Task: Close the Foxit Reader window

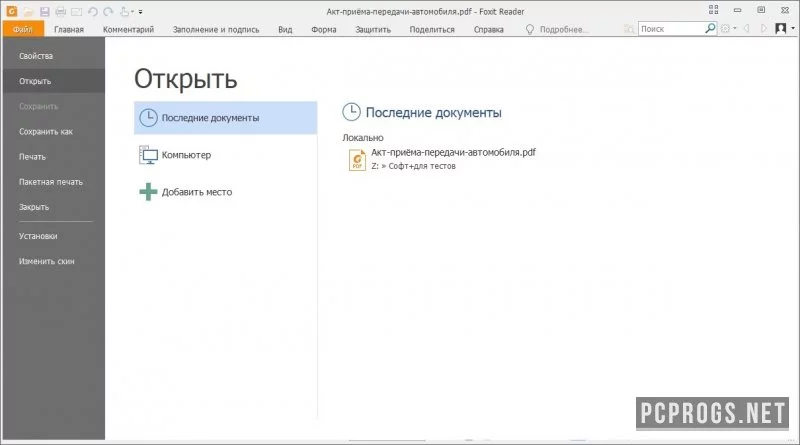Action: [785, 10]
